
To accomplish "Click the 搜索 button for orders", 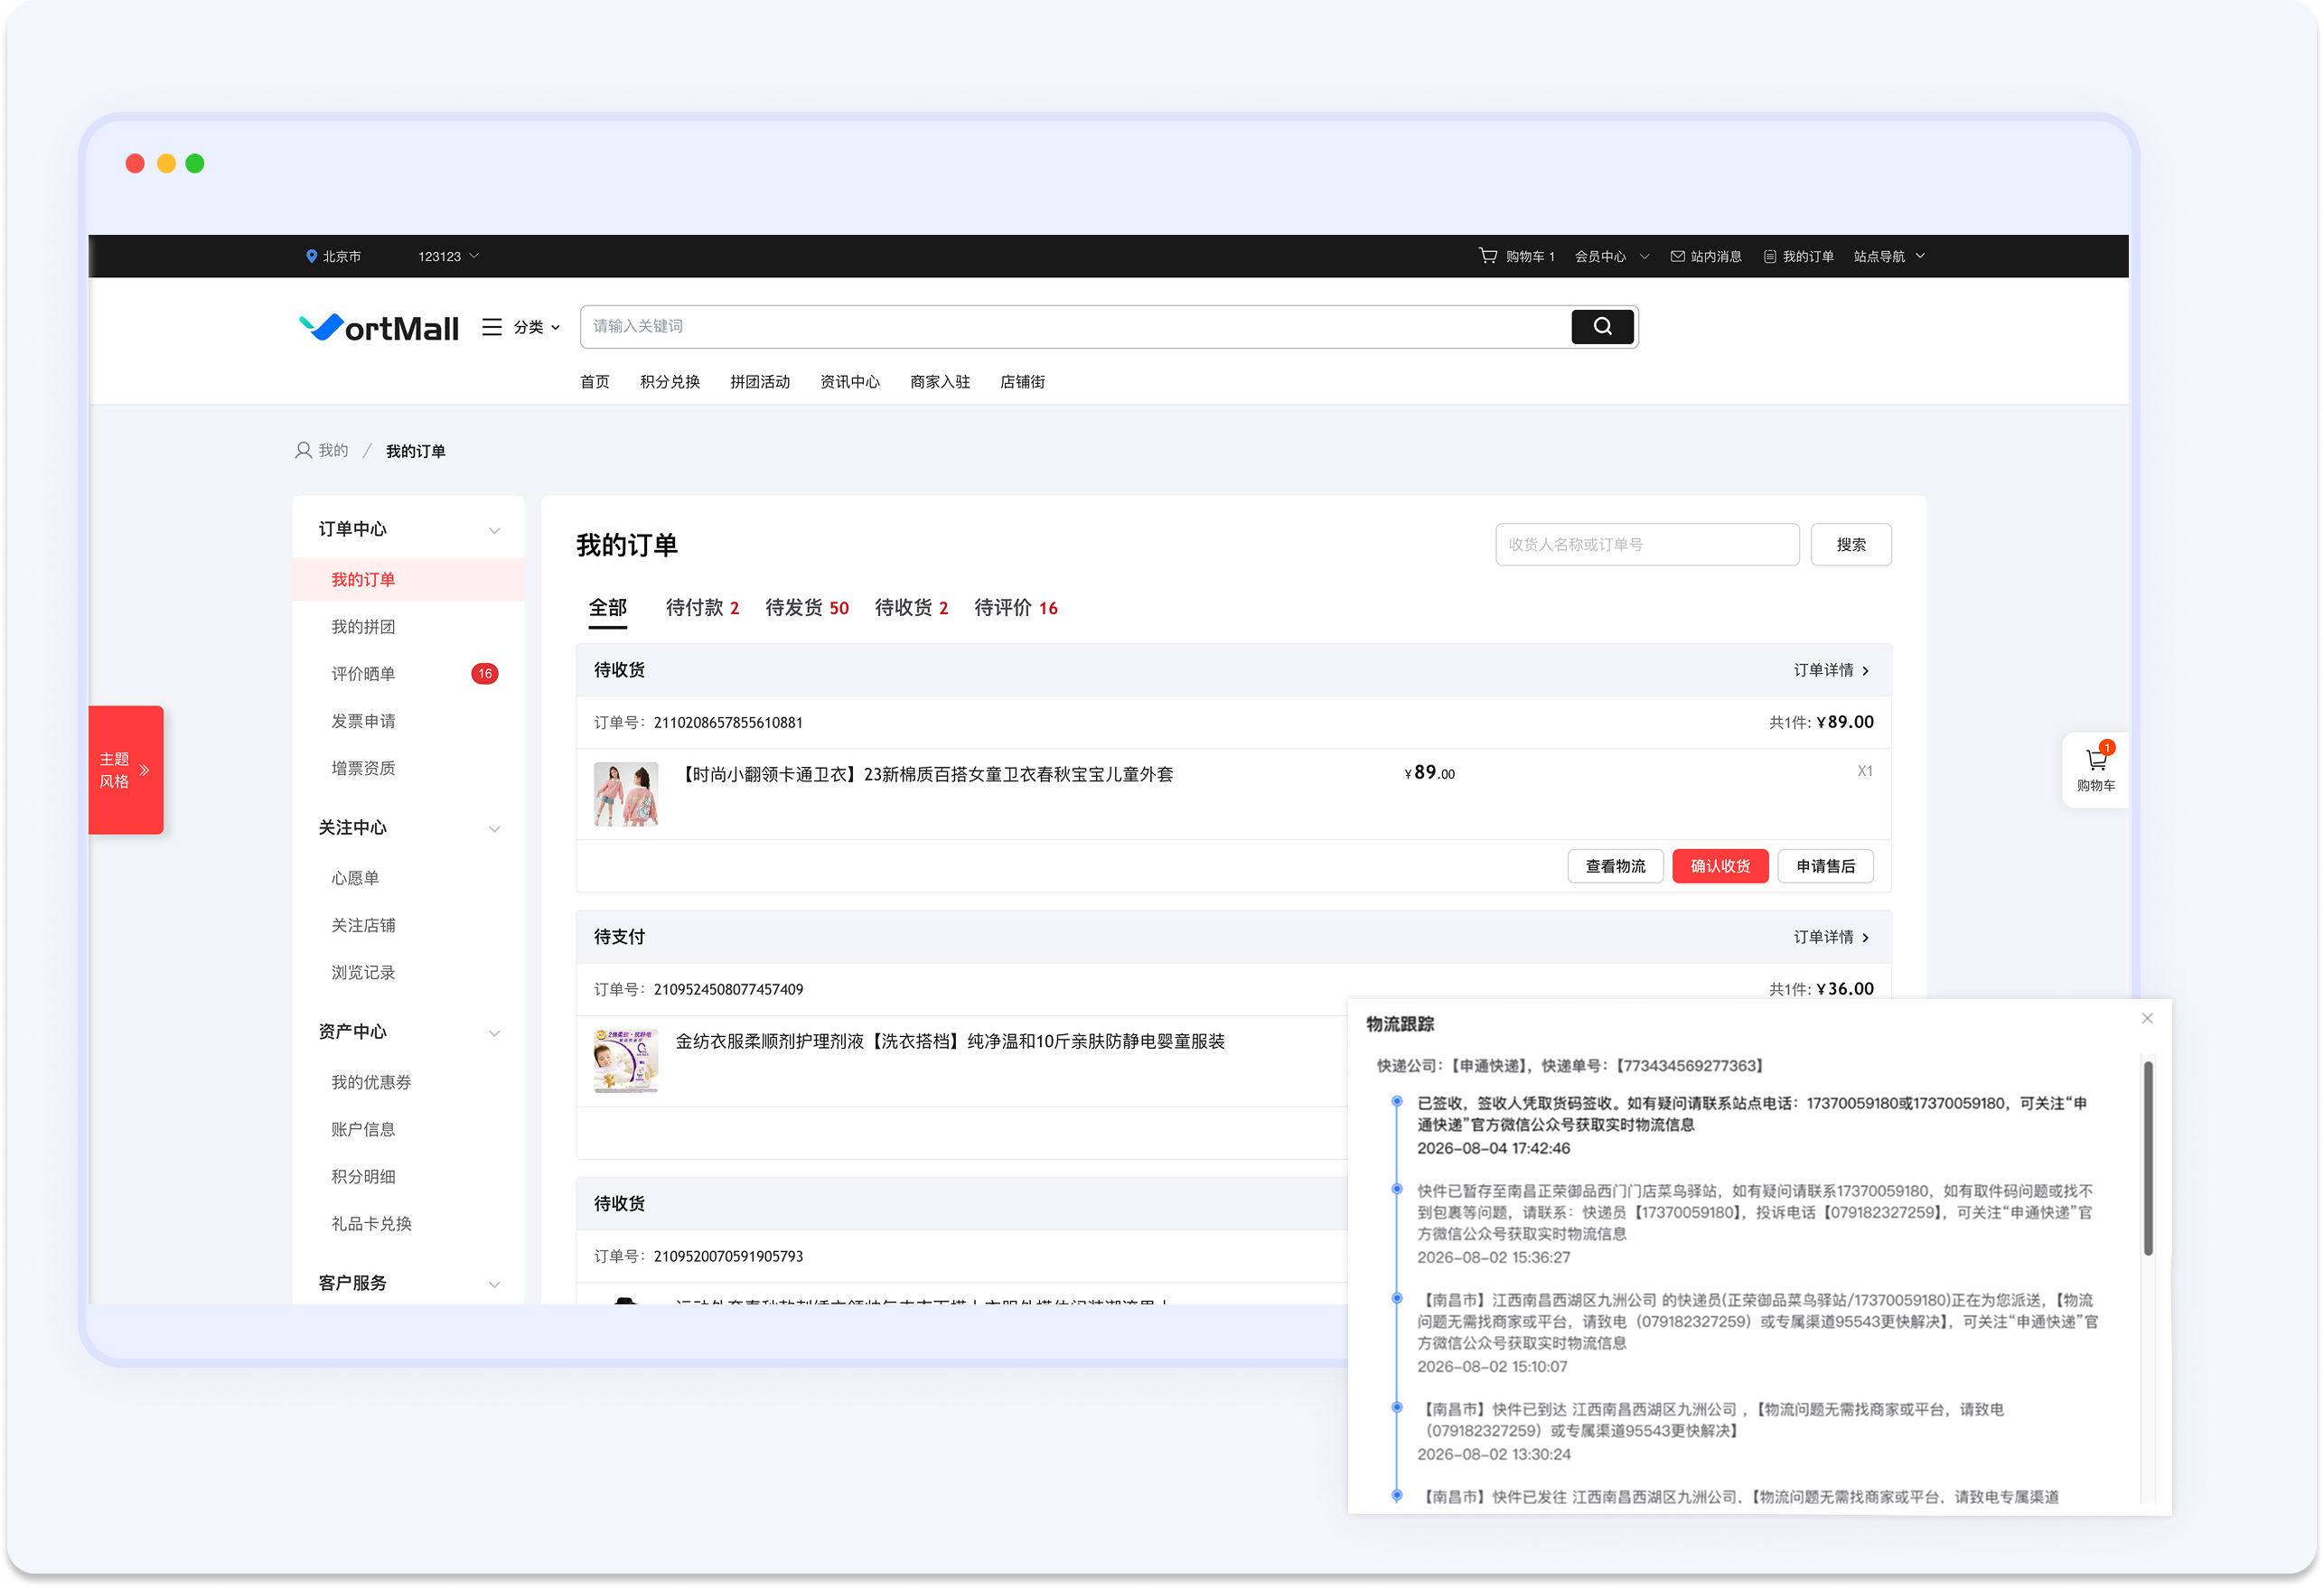I will click(1850, 545).
